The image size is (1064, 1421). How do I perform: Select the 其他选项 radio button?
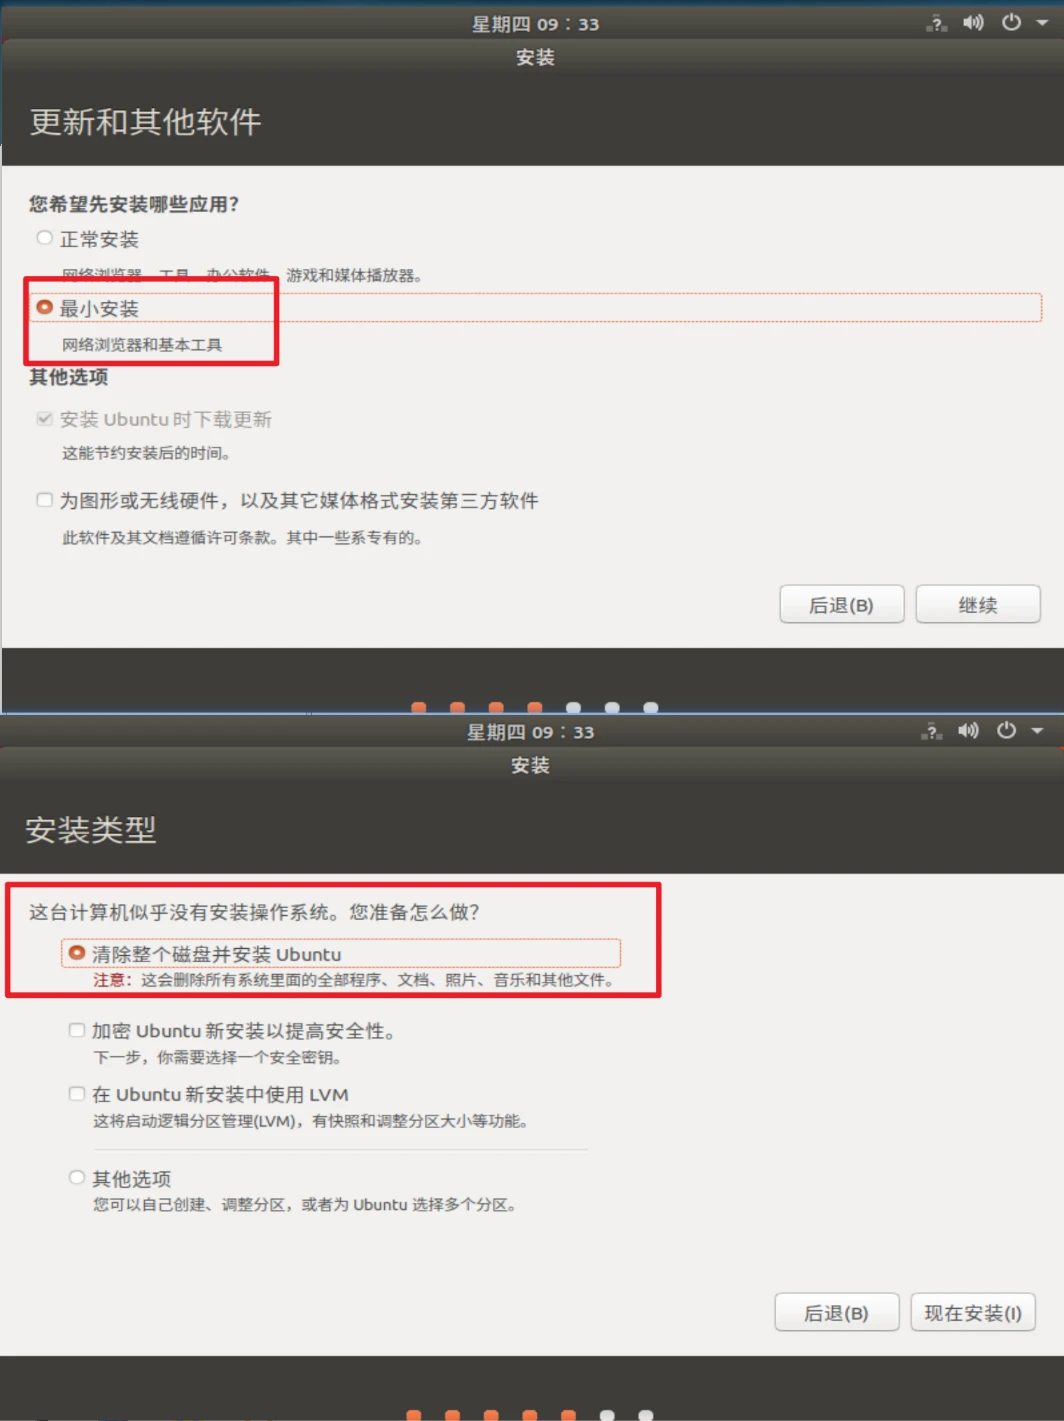pyautogui.click(x=76, y=1177)
